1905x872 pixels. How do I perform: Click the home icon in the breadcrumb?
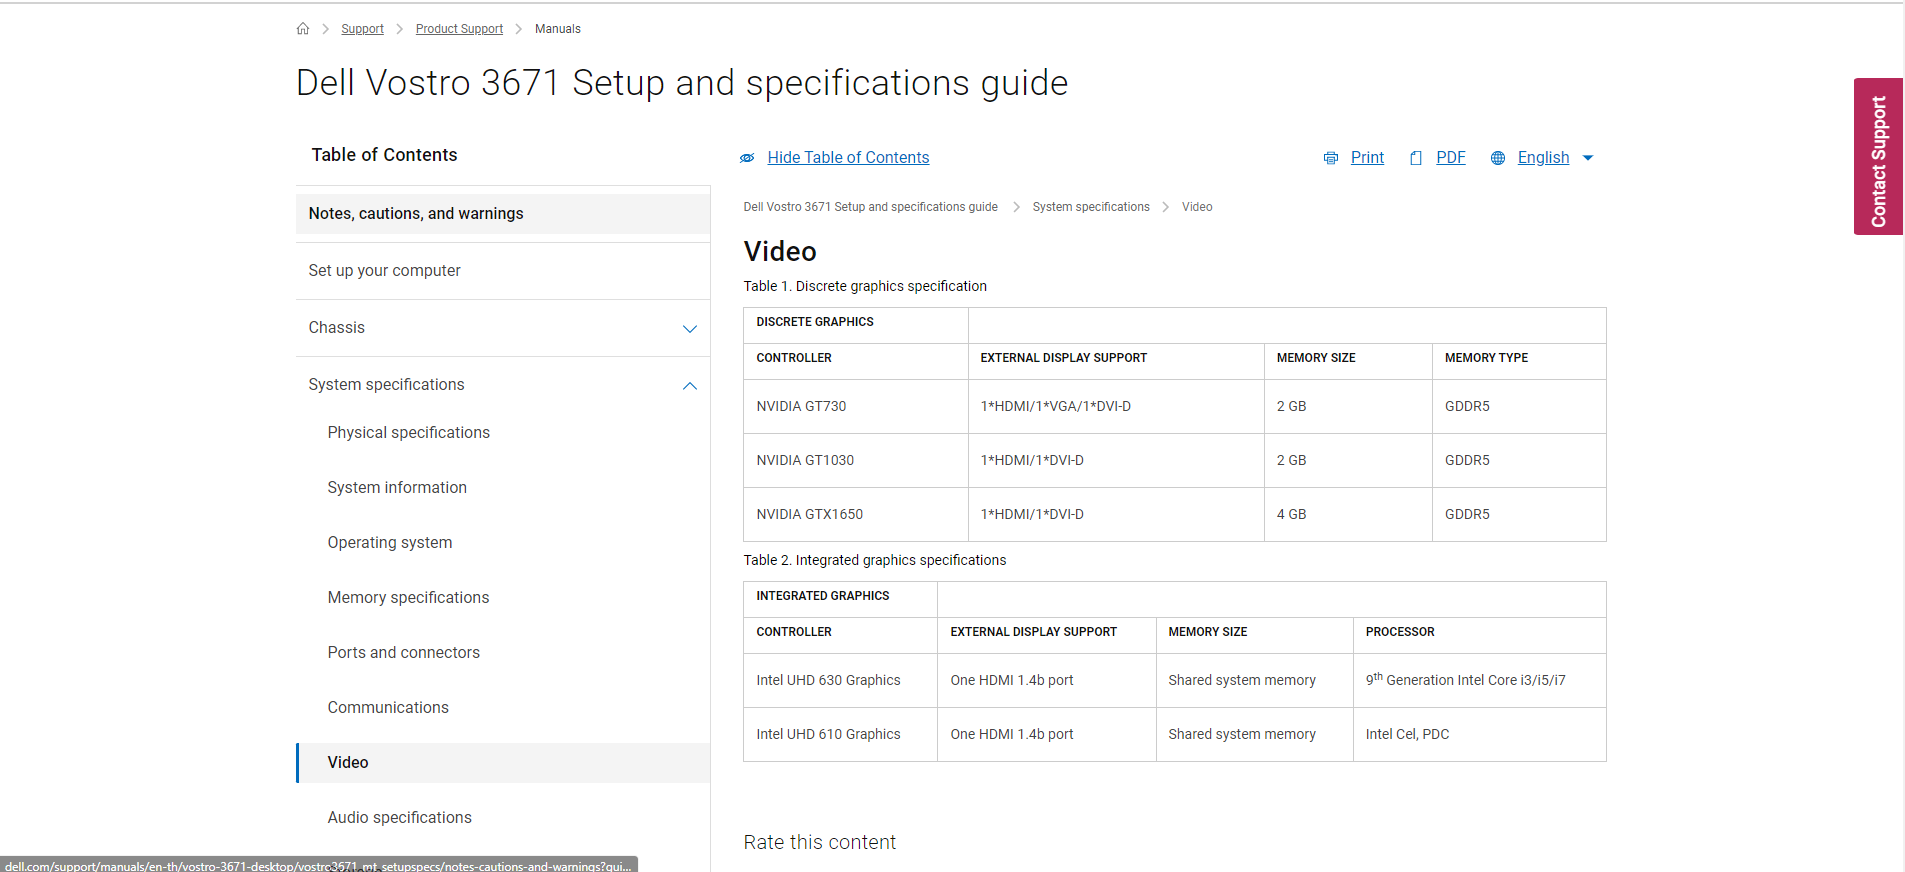pos(303,28)
